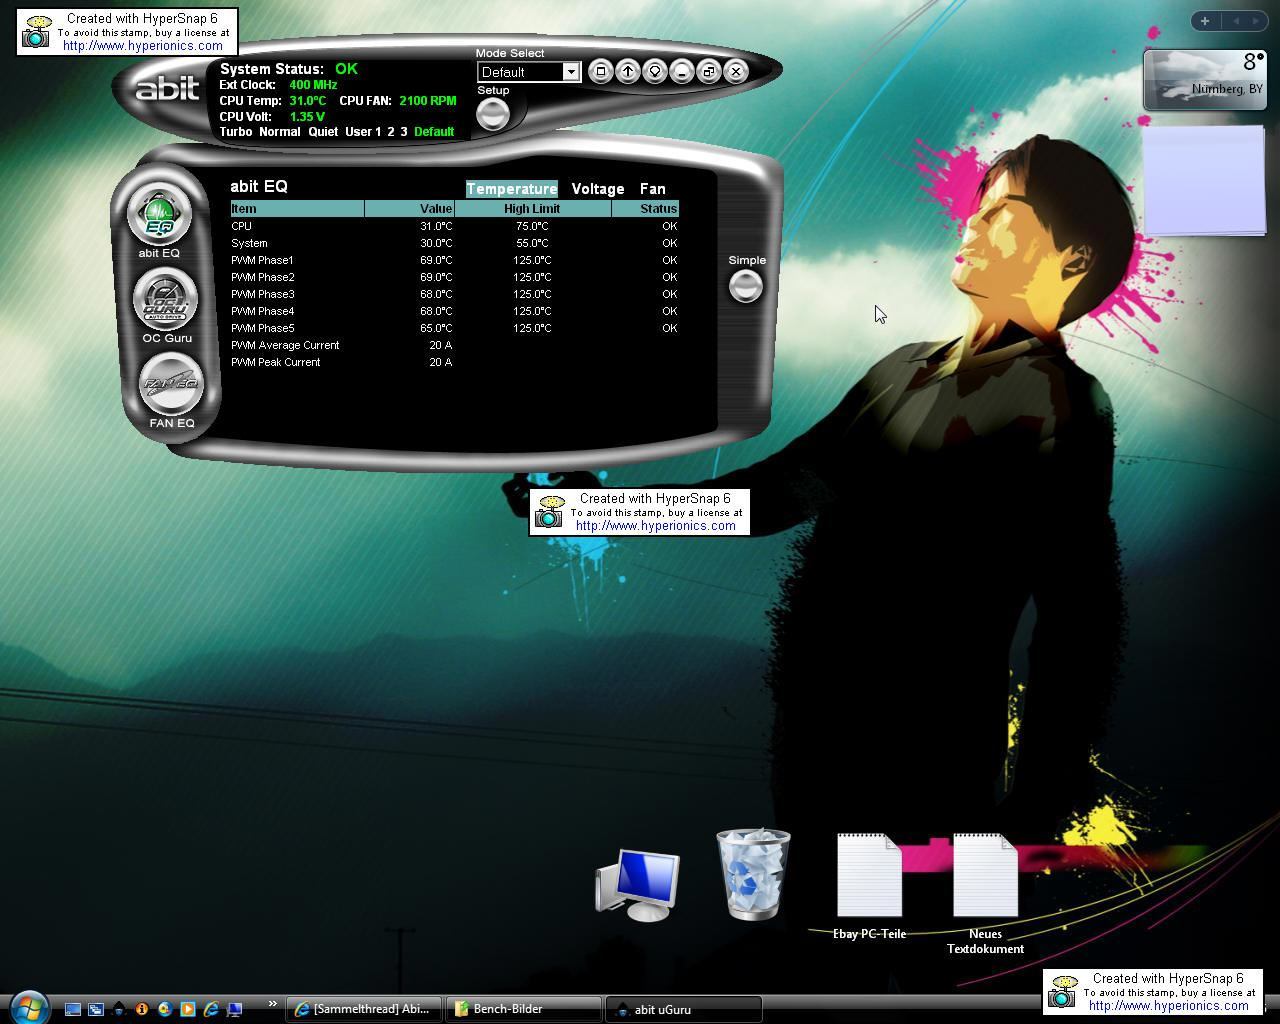Click the monitor icon in Quick Launch
Screen dimensions: 1280x1024
pos(234,1009)
